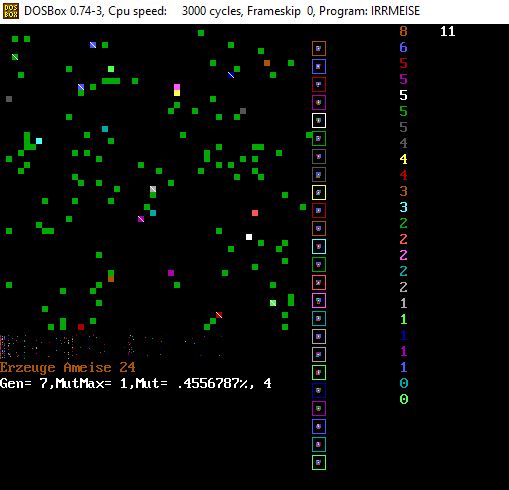Click the yellow score number 4
Screen dimensions: 509x490
click(x=403, y=159)
